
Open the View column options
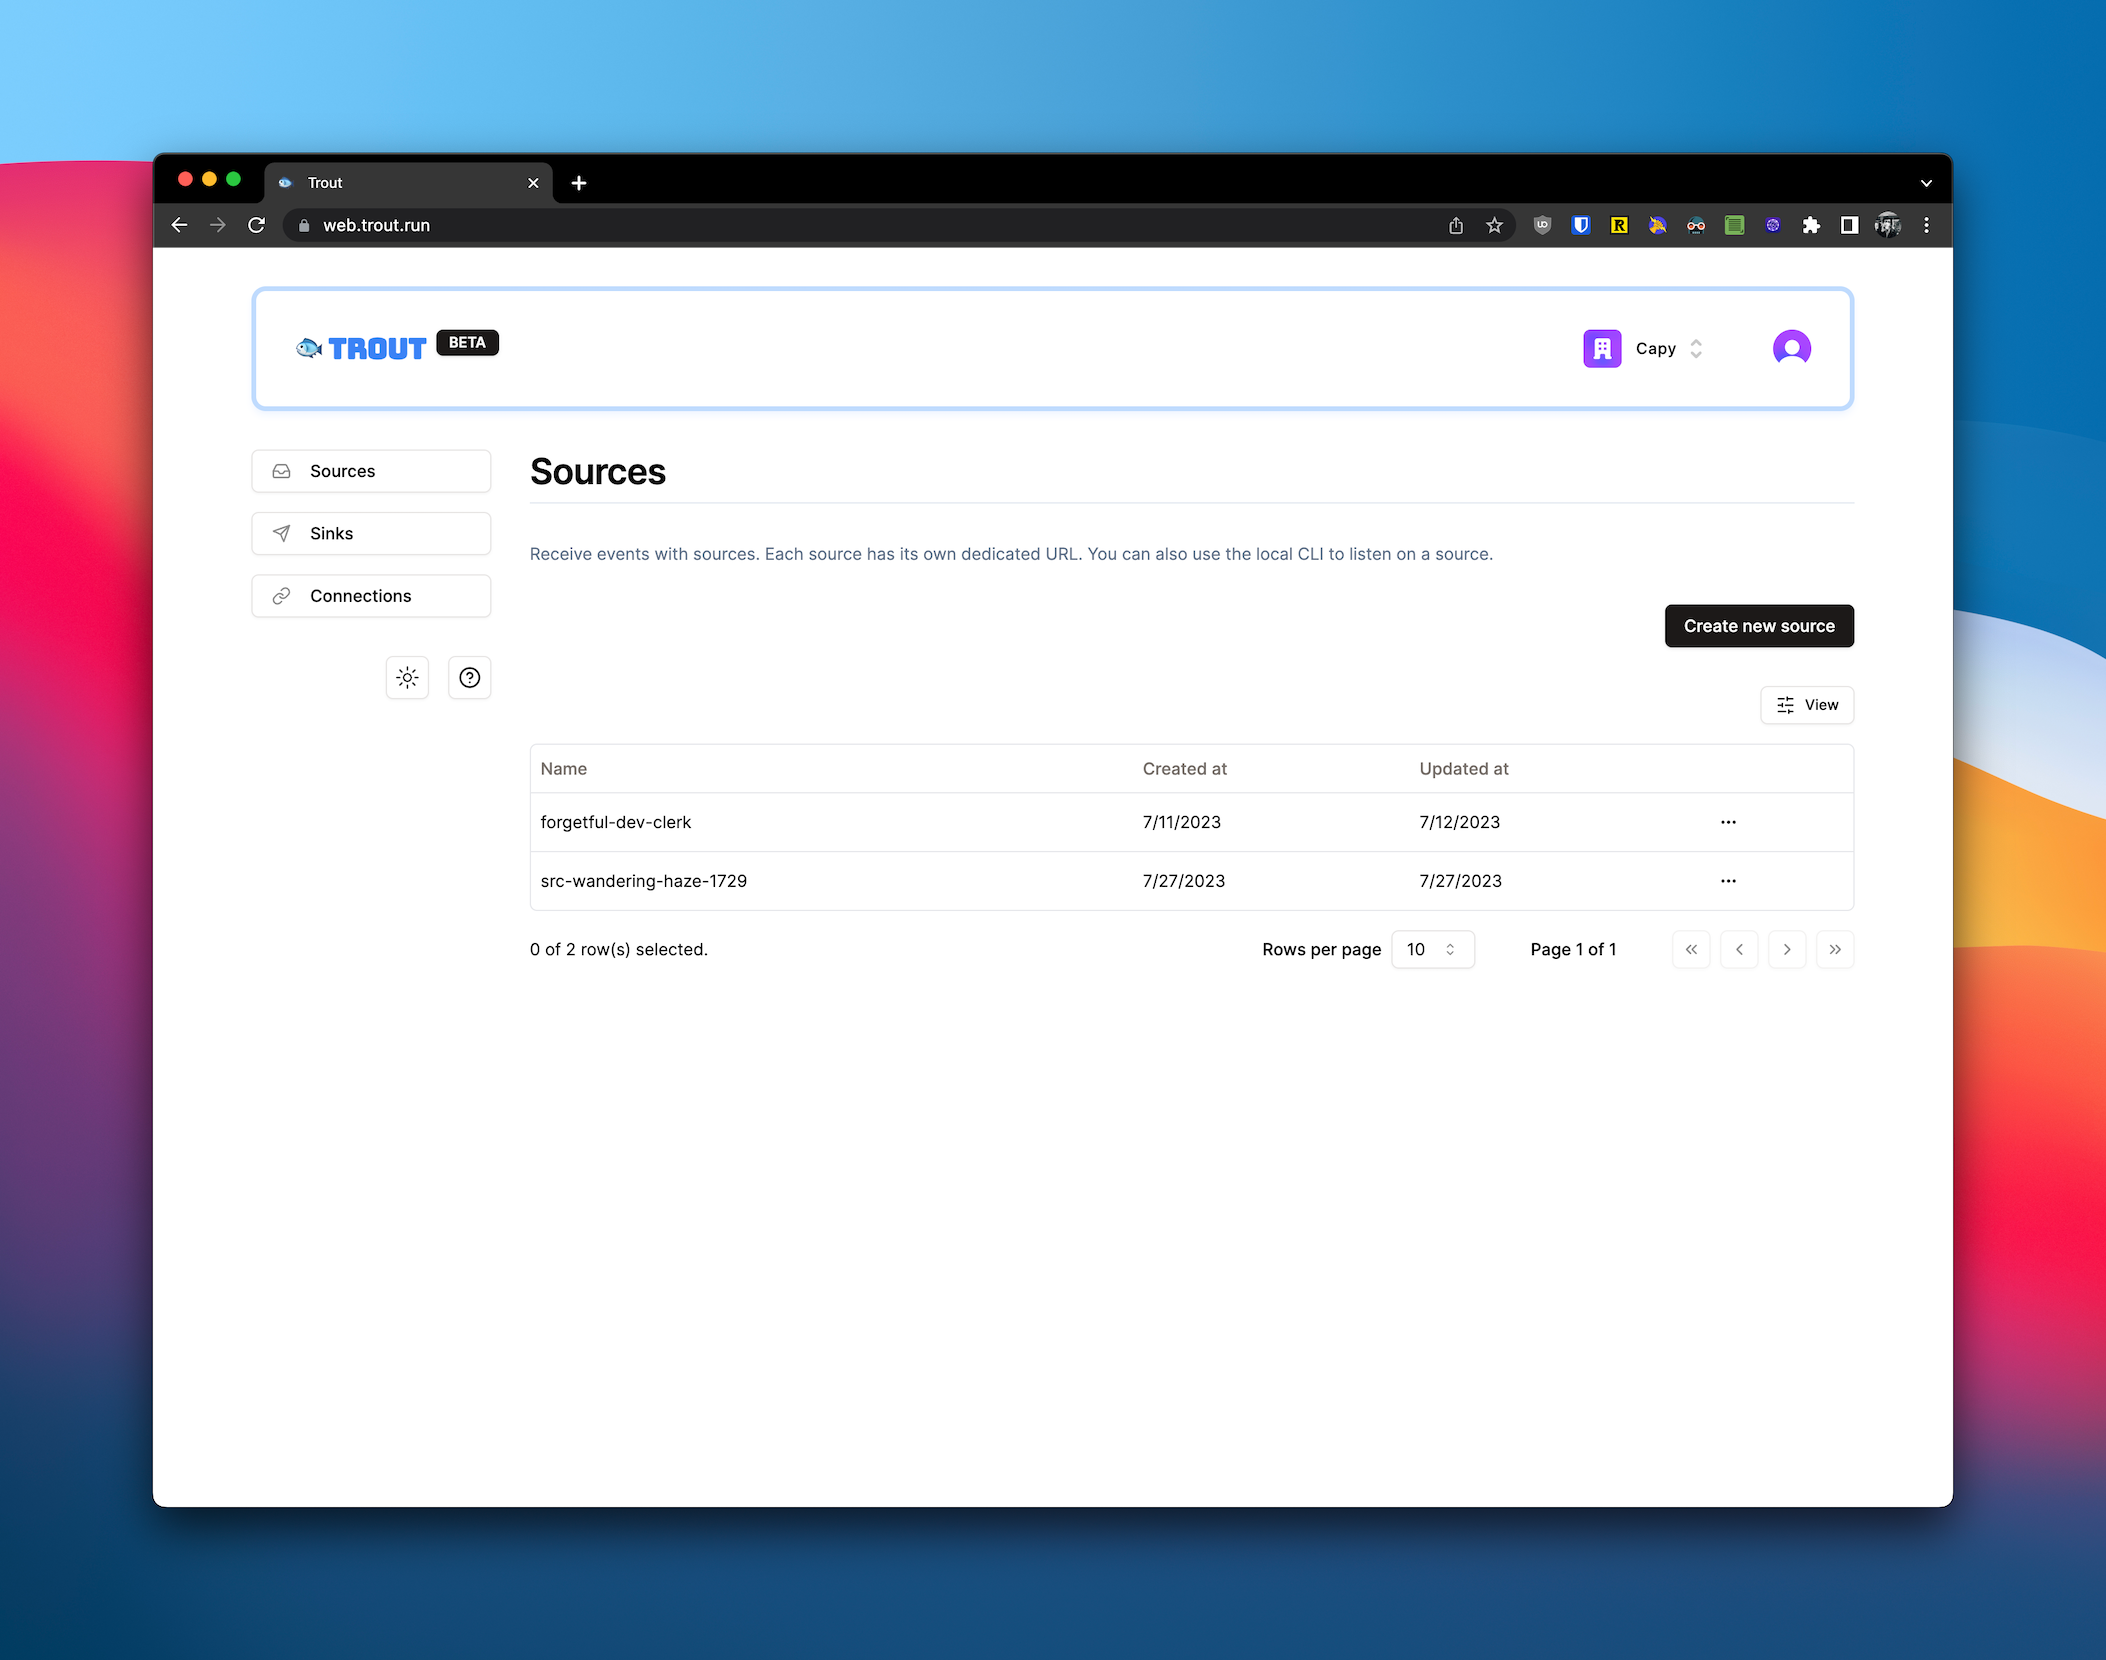tap(1807, 705)
